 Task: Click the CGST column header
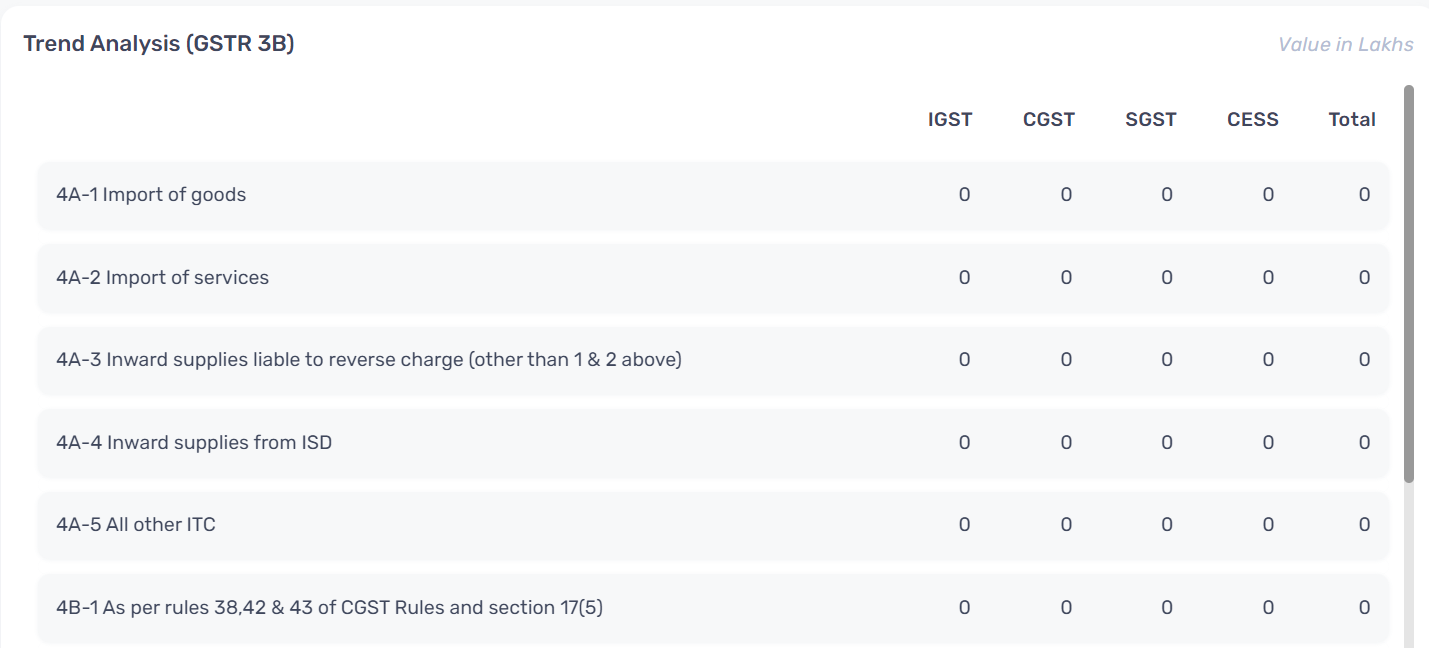[1049, 119]
